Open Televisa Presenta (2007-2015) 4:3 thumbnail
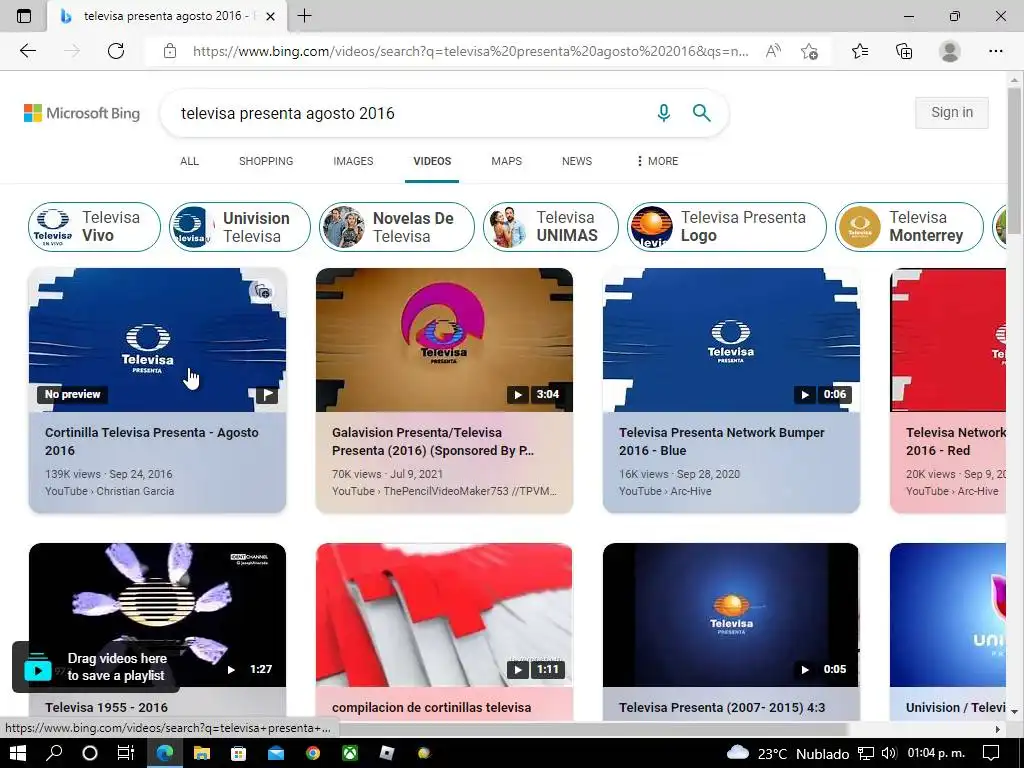Image resolution: width=1024 pixels, height=768 pixels. 731,615
